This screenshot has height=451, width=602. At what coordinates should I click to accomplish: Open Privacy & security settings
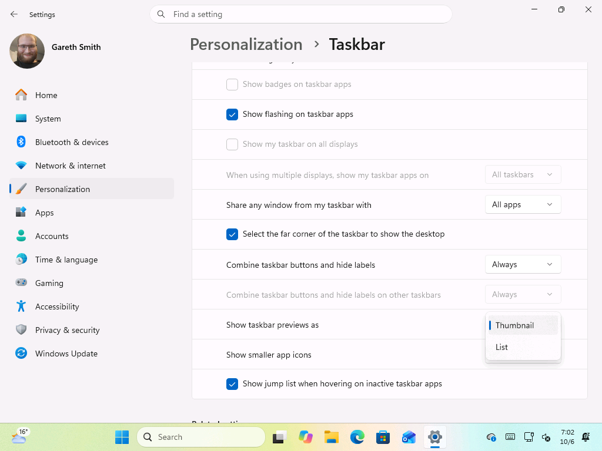pos(92,330)
